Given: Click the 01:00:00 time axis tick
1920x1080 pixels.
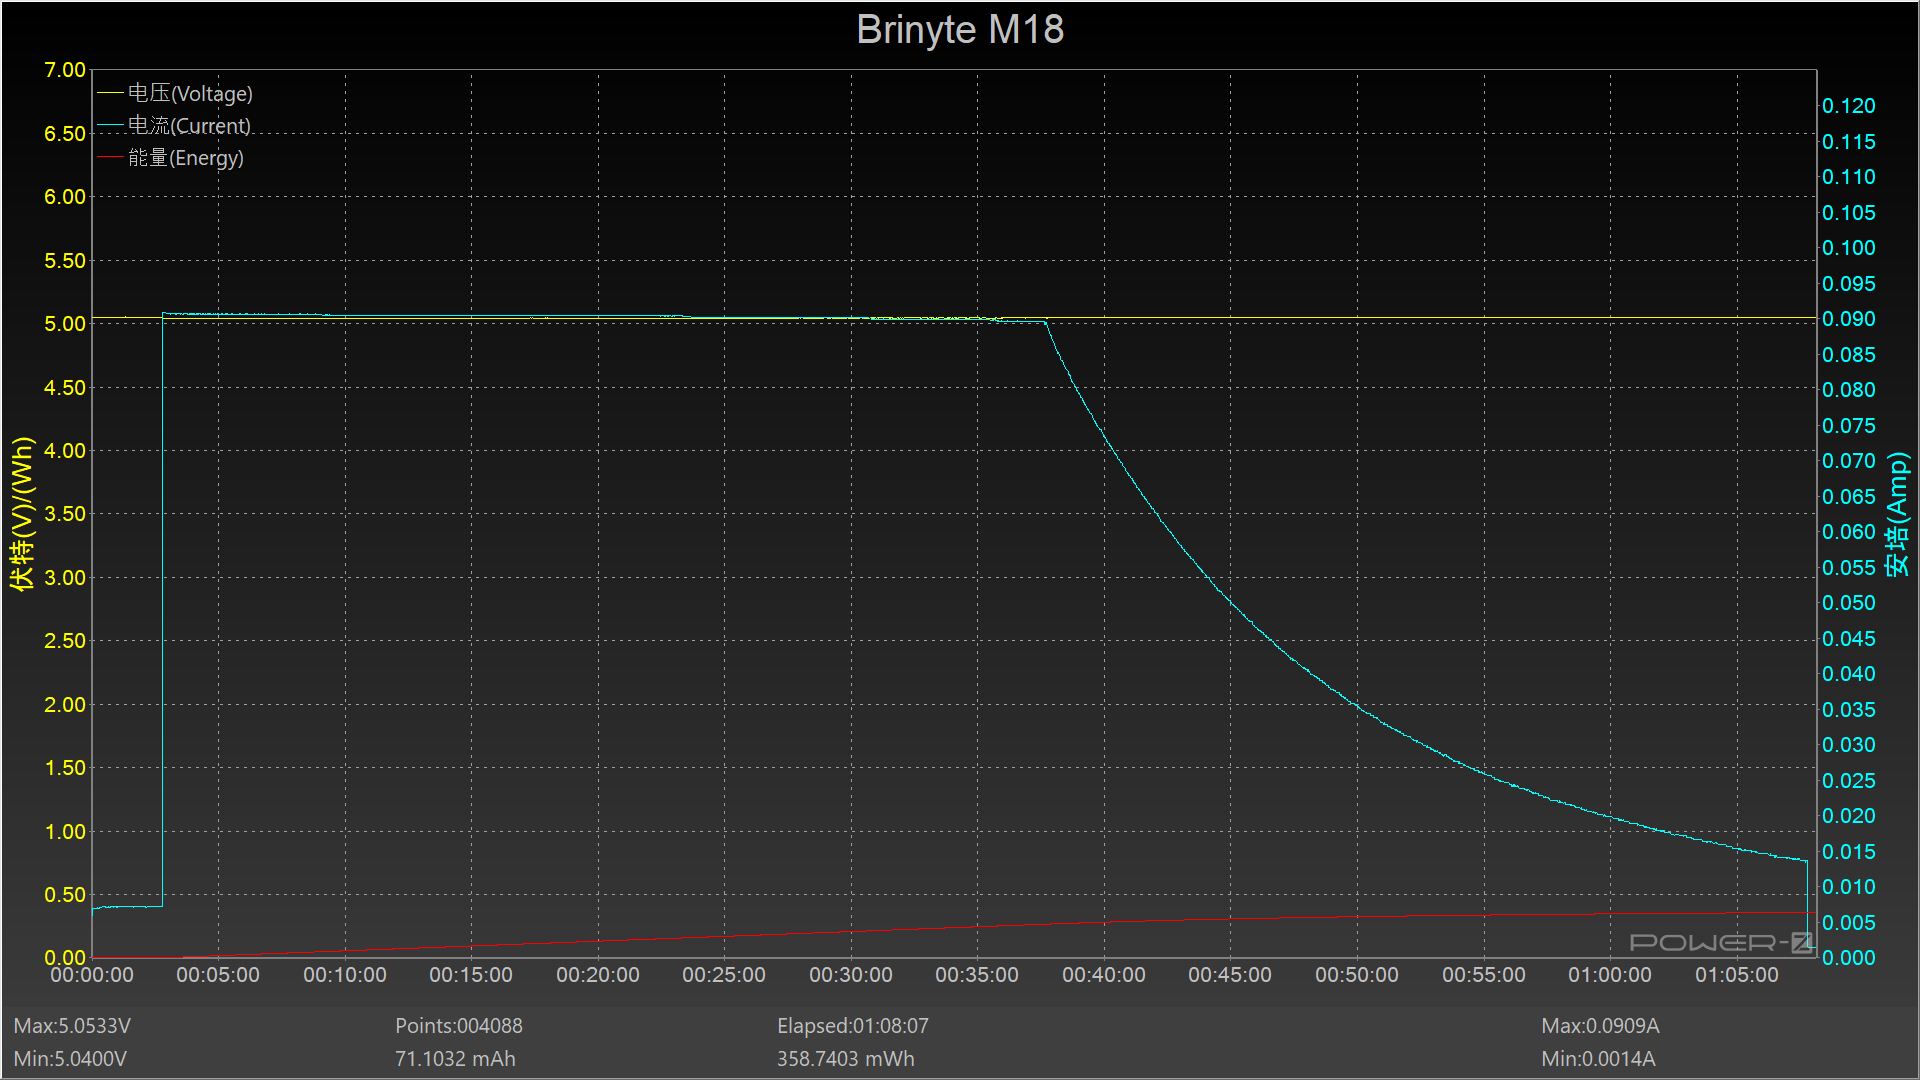Looking at the screenshot, I should (1609, 975).
